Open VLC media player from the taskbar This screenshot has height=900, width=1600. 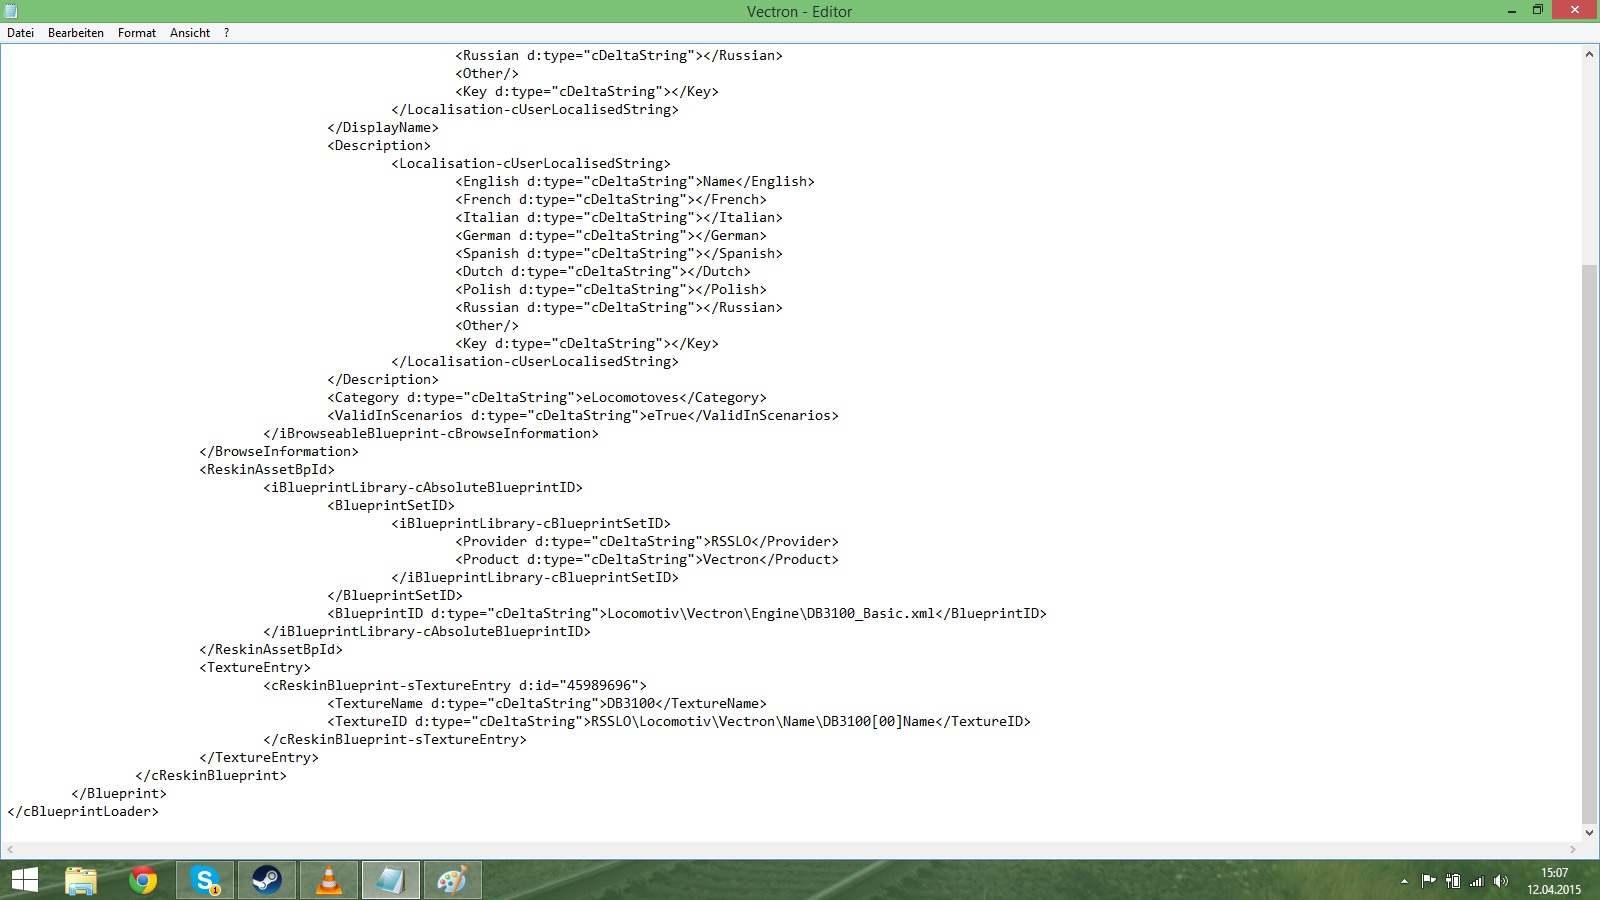coord(329,880)
